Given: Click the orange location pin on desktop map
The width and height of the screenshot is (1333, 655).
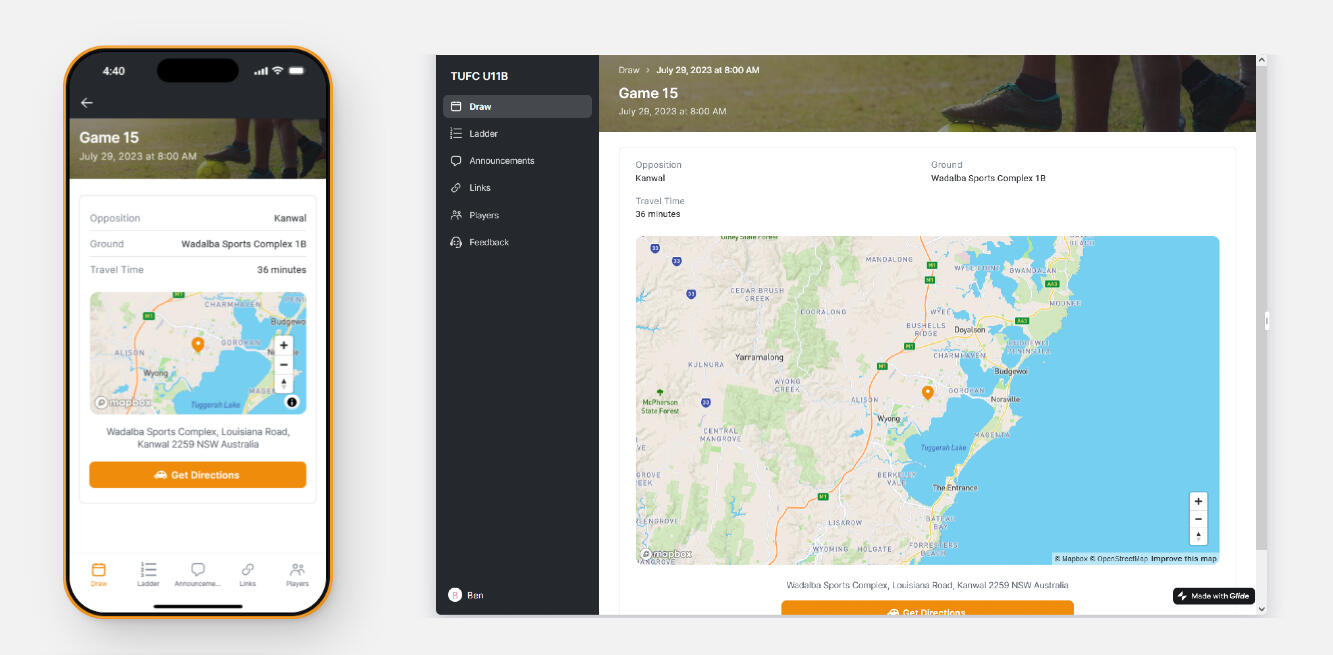Looking at the screenshot, I should tap(927, 393).
